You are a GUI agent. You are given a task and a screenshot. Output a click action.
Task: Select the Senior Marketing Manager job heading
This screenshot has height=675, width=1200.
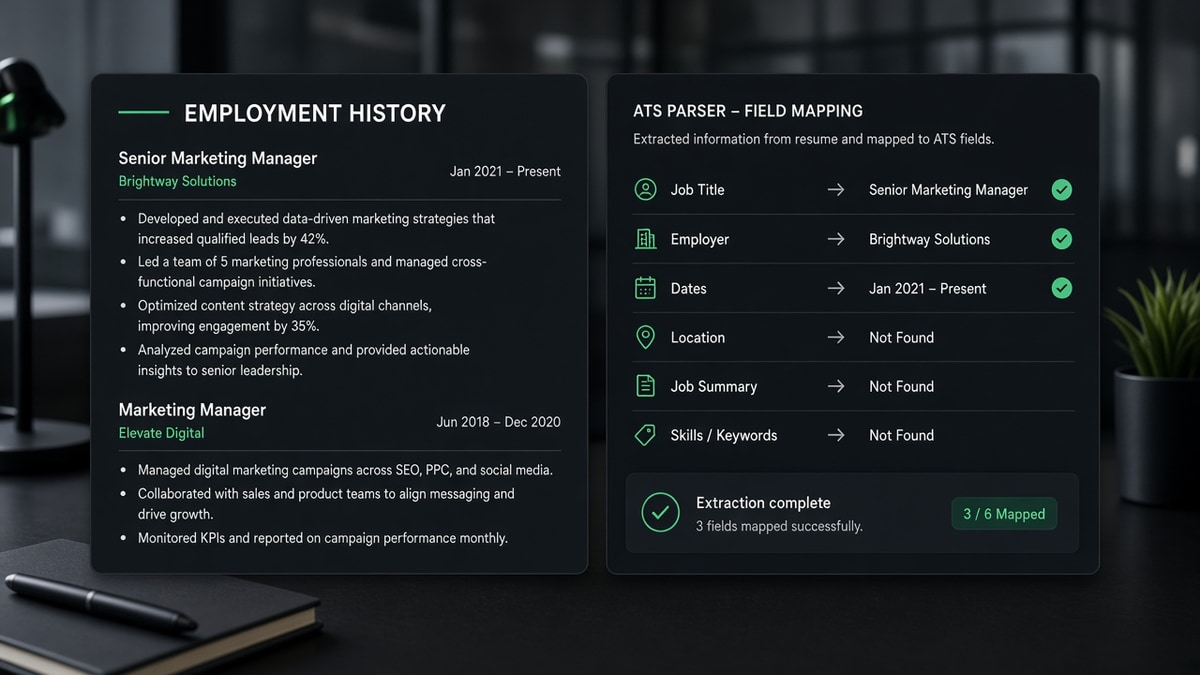click(x=218, y=158)
